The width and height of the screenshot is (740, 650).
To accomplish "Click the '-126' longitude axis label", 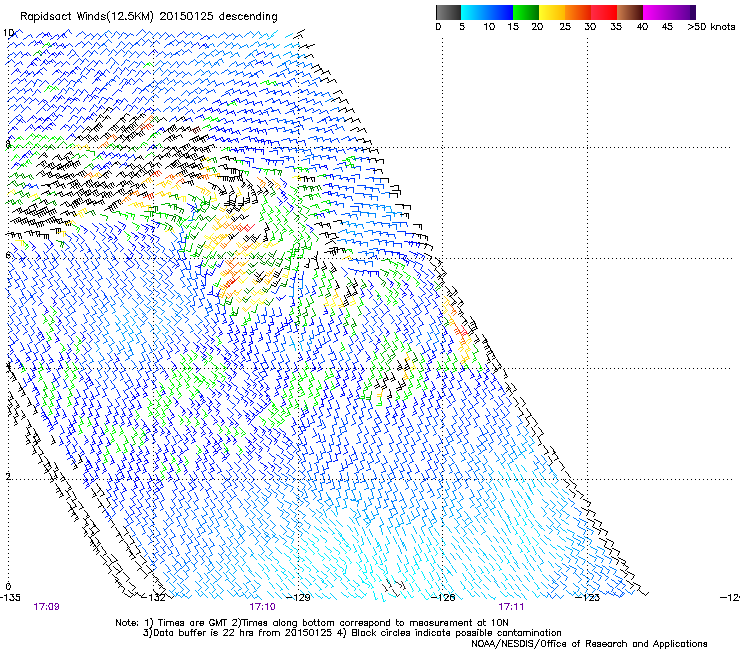I will click(x=443, y=597).
